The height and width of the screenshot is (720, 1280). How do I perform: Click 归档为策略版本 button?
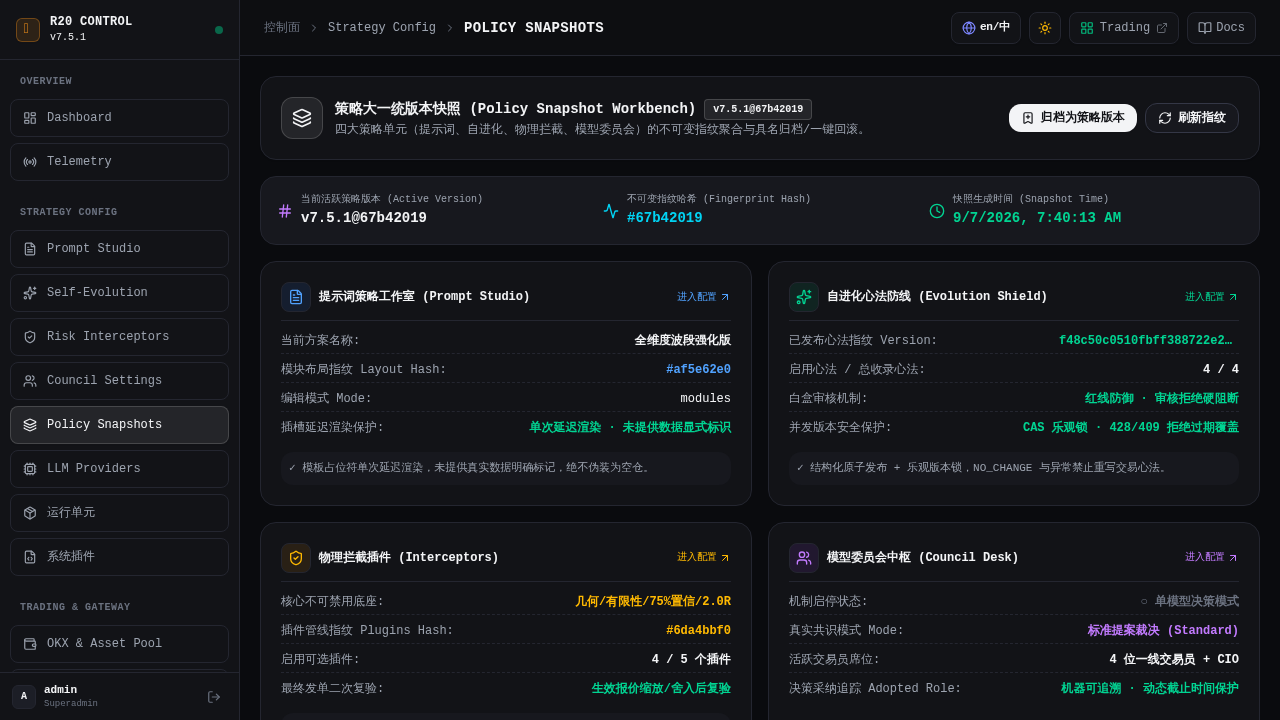tap(1073, 118)
